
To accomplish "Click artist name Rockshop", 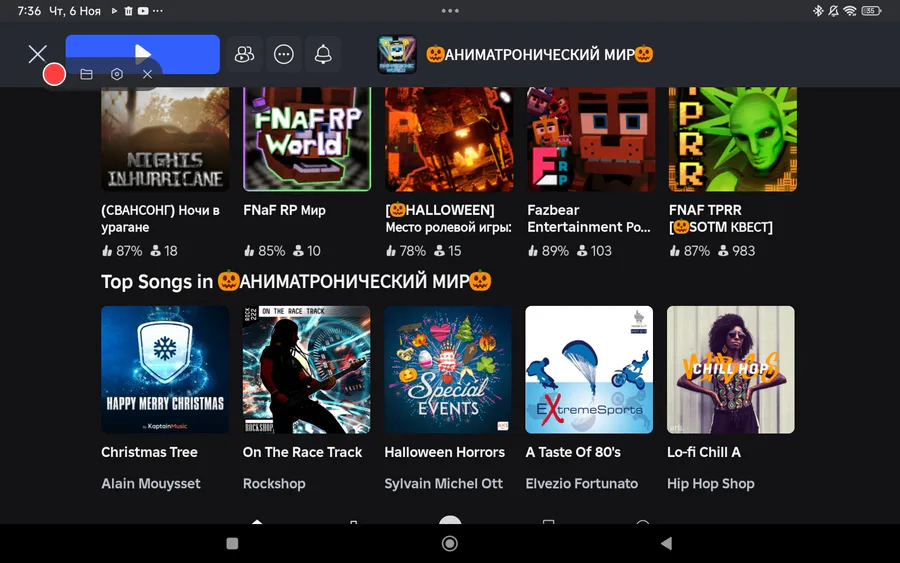I will (x=274, y=484).
